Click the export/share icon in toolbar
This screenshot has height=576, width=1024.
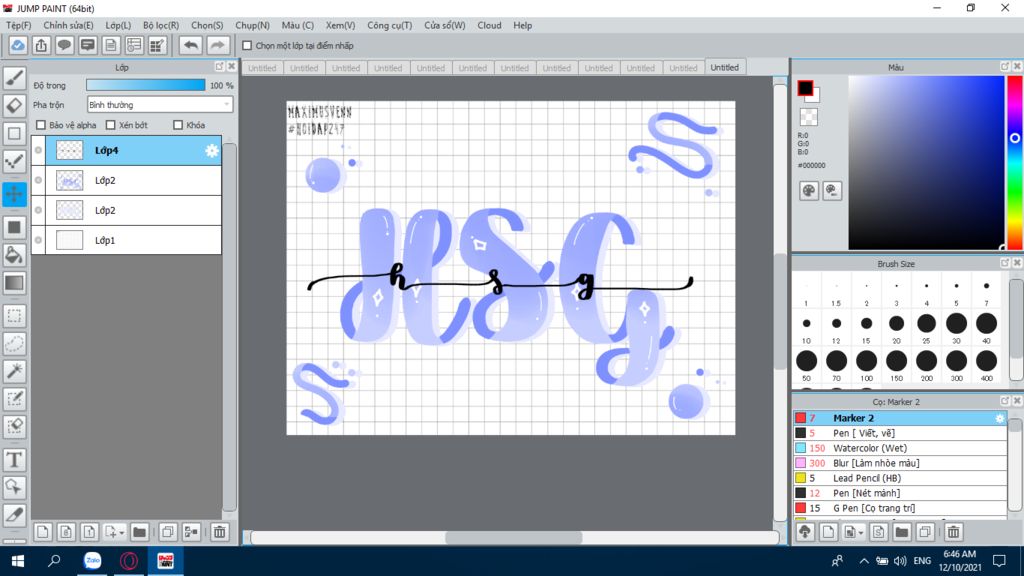tap(41, 45)
